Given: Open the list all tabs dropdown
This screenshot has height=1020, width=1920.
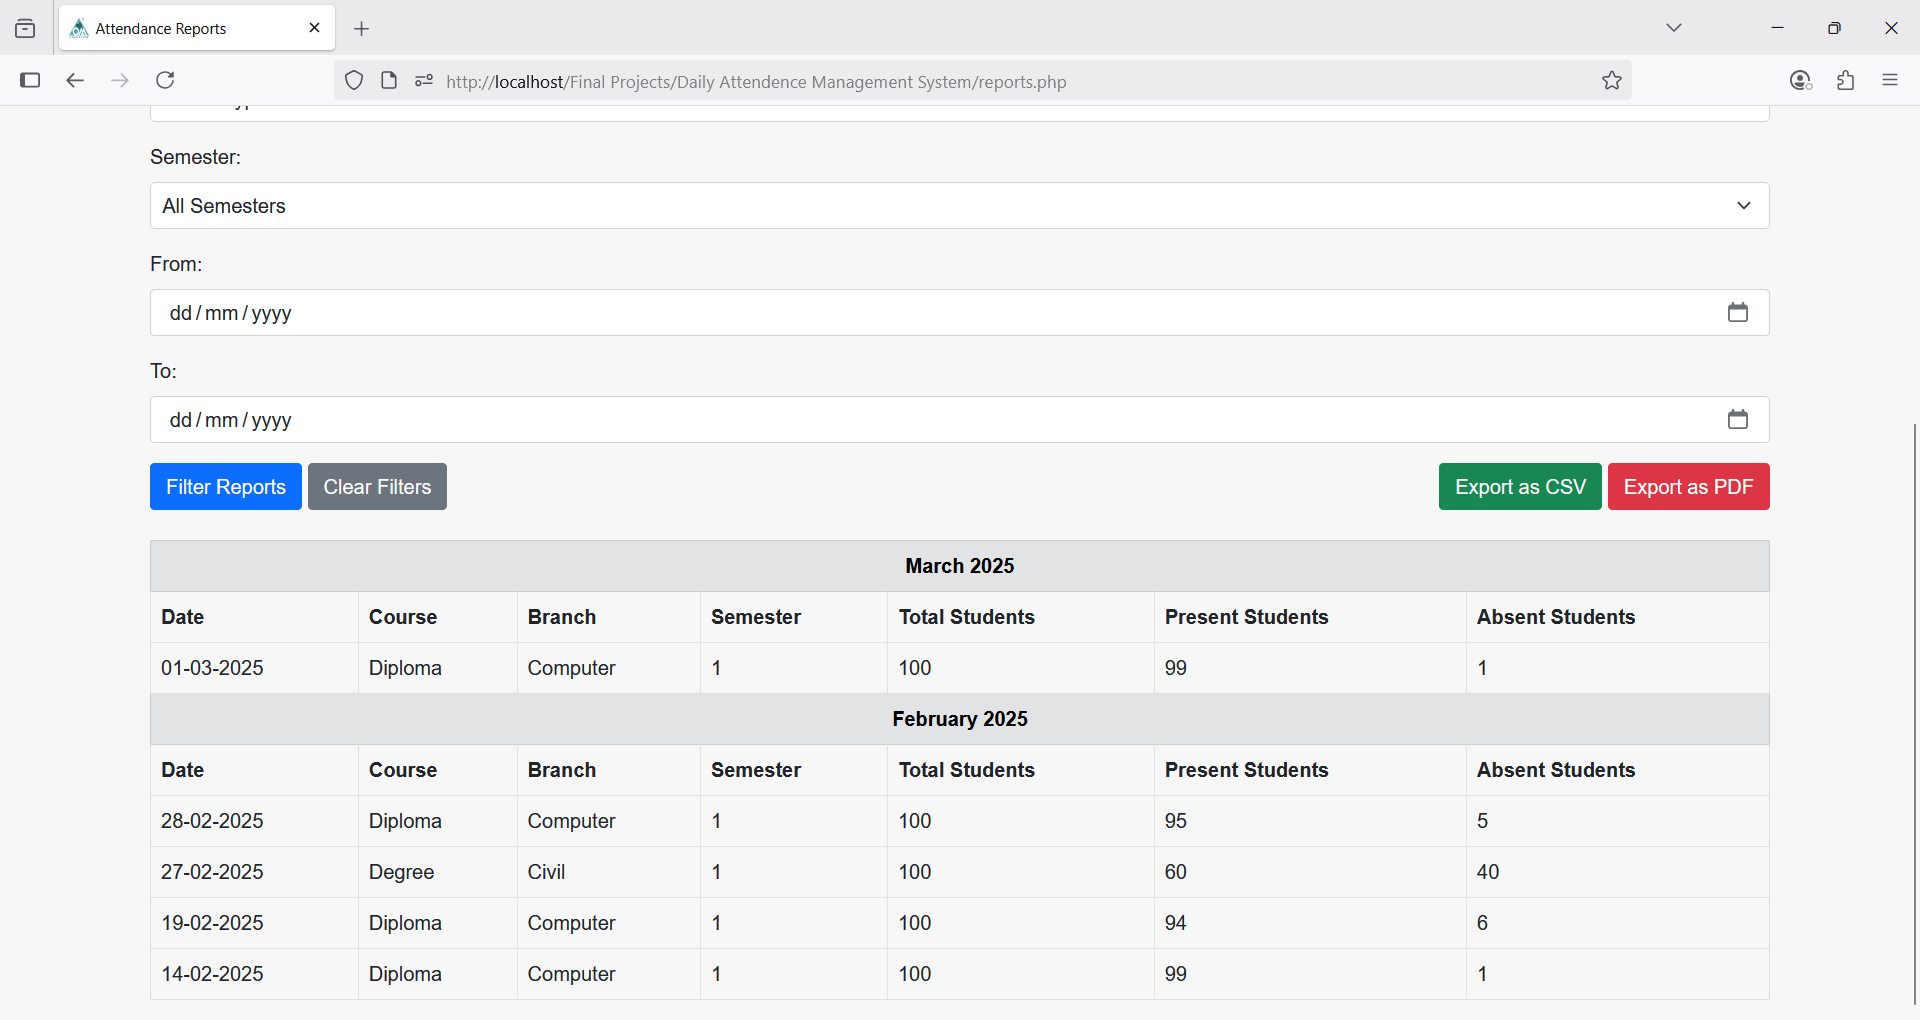Looking at the screenshot, I should tap(1673, 28).
